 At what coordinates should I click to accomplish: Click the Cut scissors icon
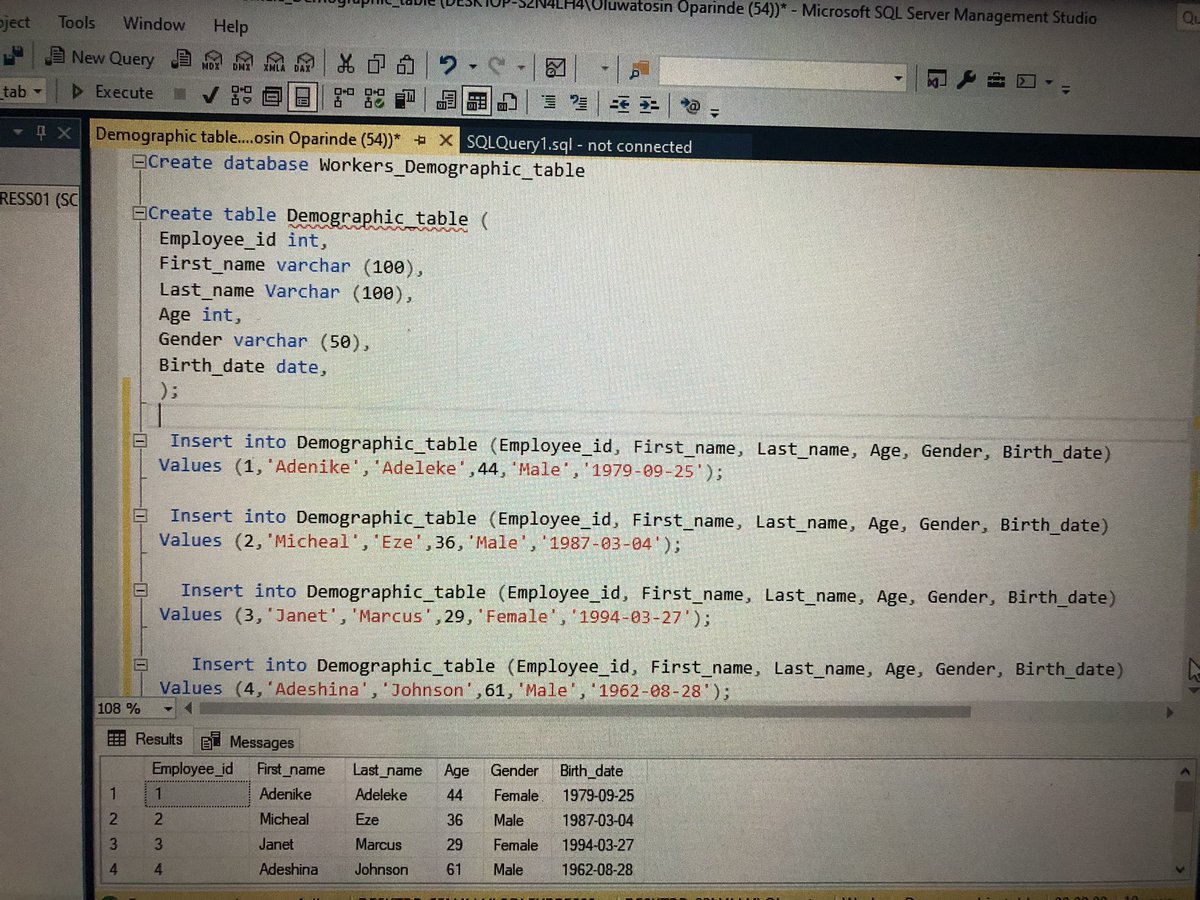pyautogui.click(x=346, y=62)
